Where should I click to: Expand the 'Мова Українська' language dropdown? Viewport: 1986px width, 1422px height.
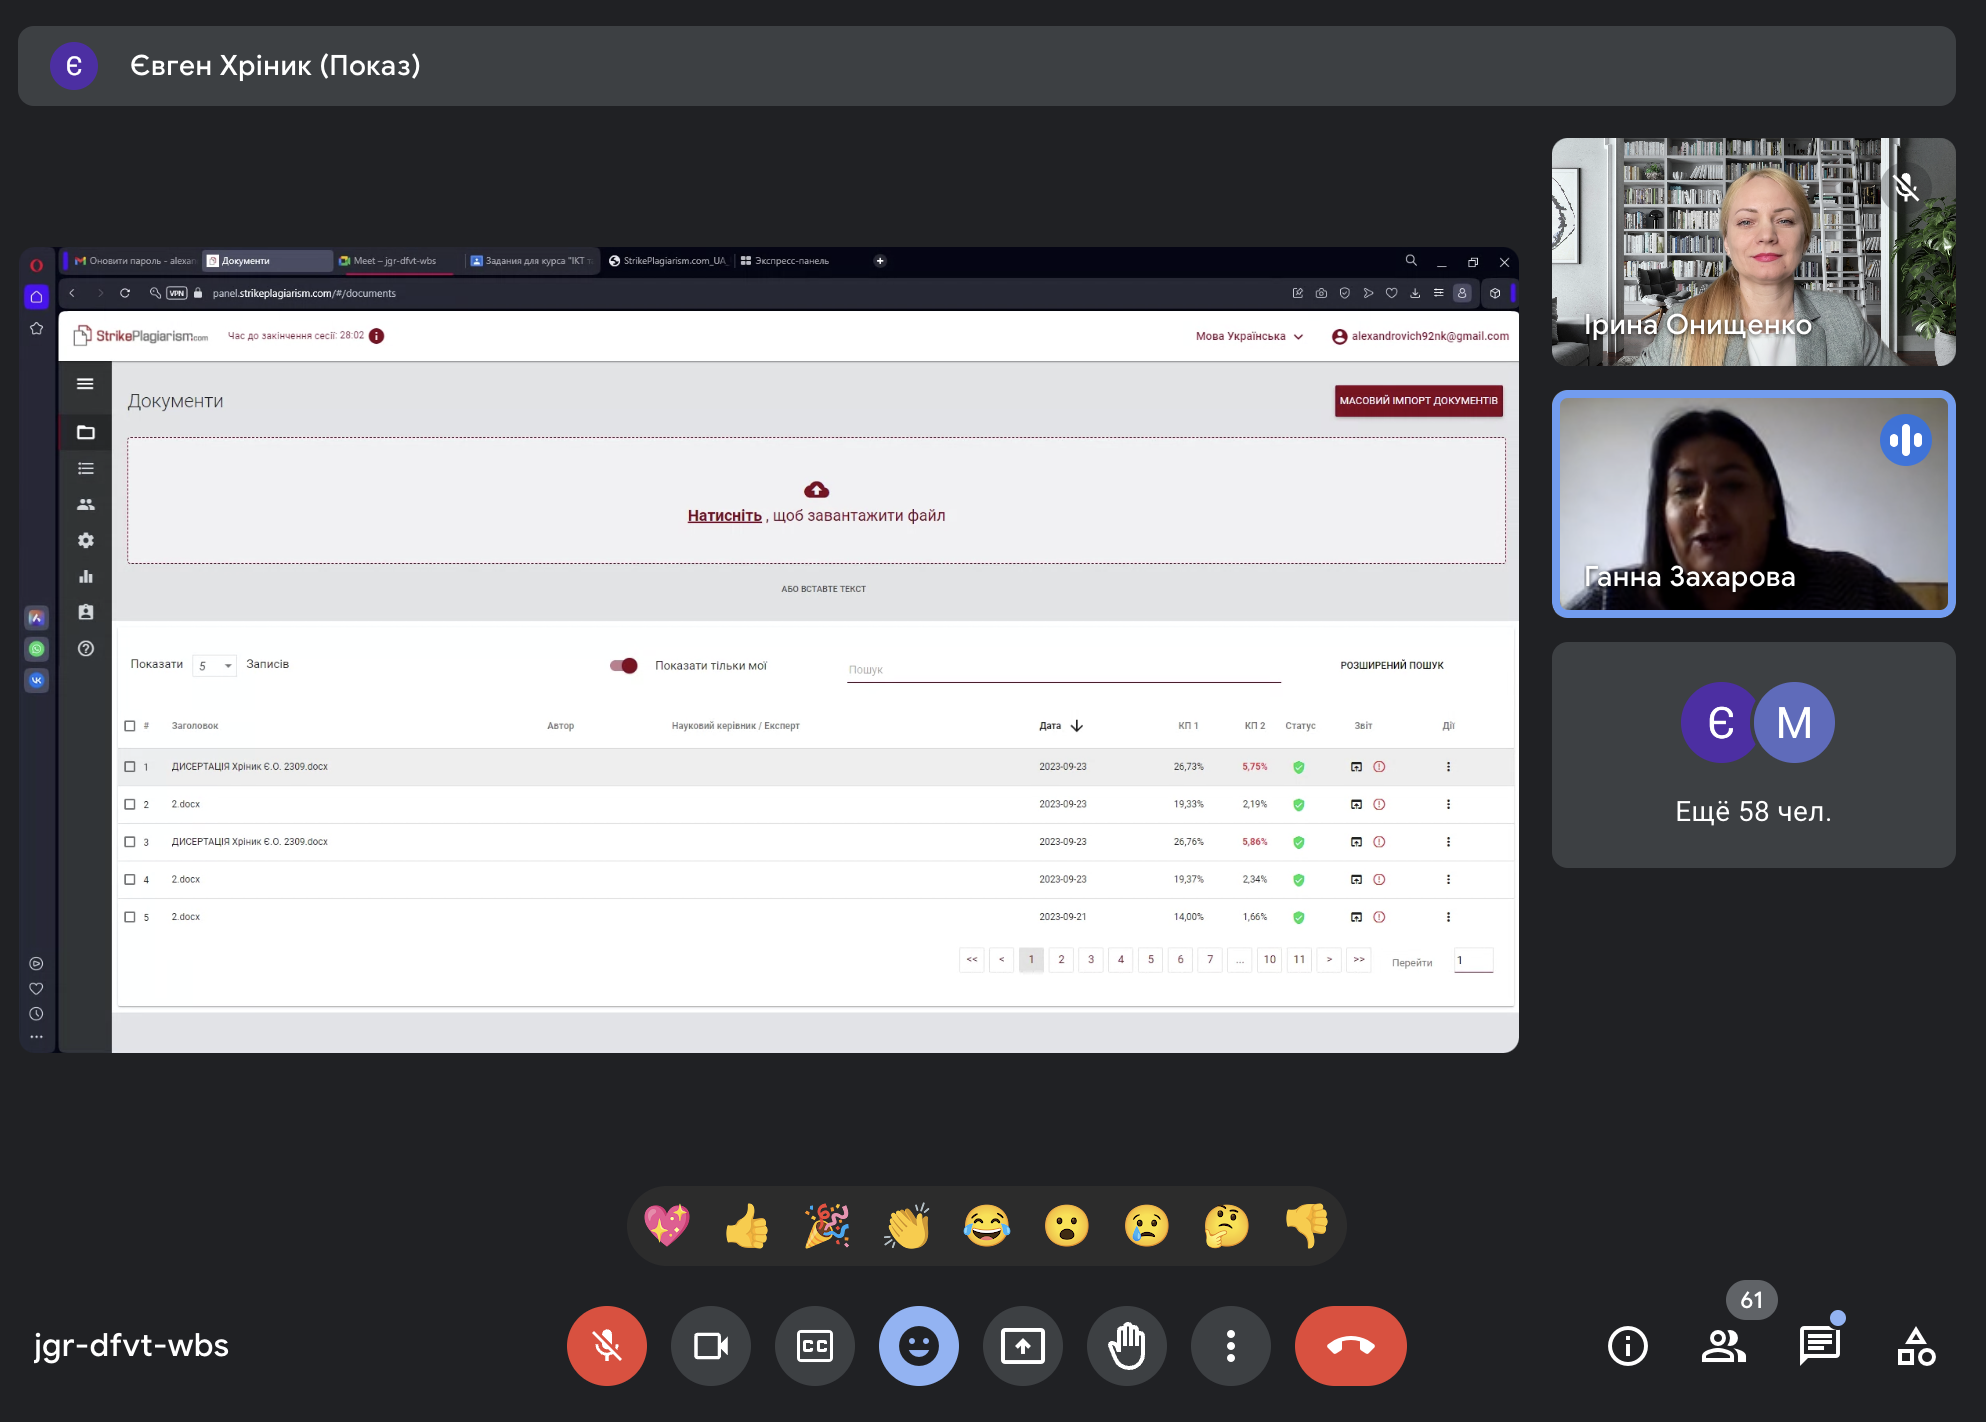click(1249, 337)
